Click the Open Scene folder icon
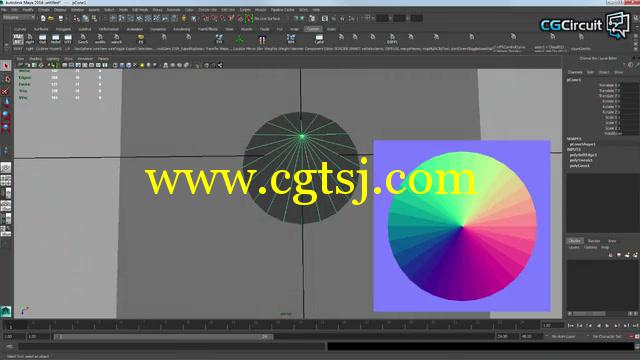Screen dimensions: 640x360 pyautogui.click(x=51, y=18)
